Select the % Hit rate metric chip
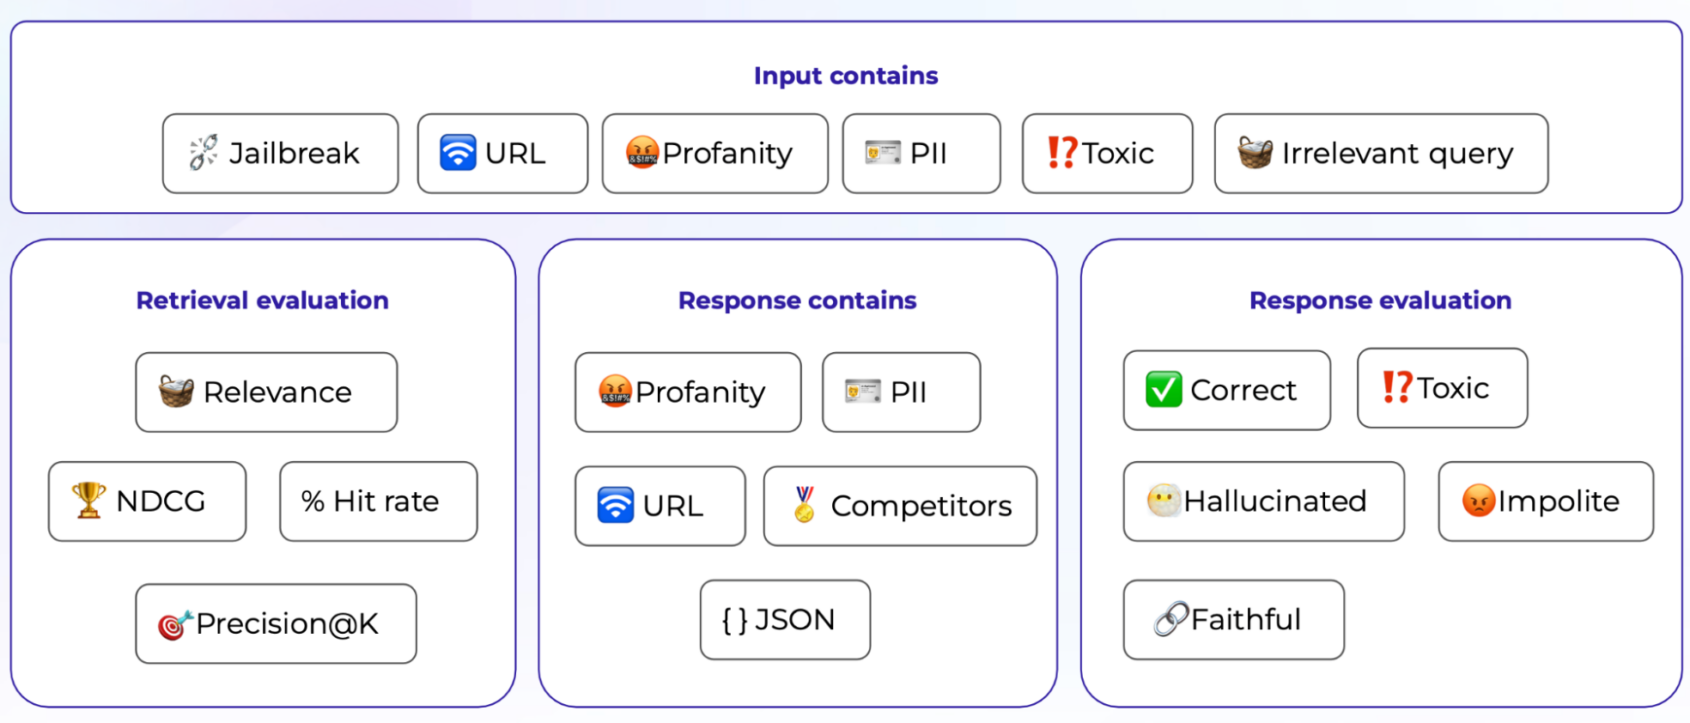 pyautogui.click(x=378, y=501)
